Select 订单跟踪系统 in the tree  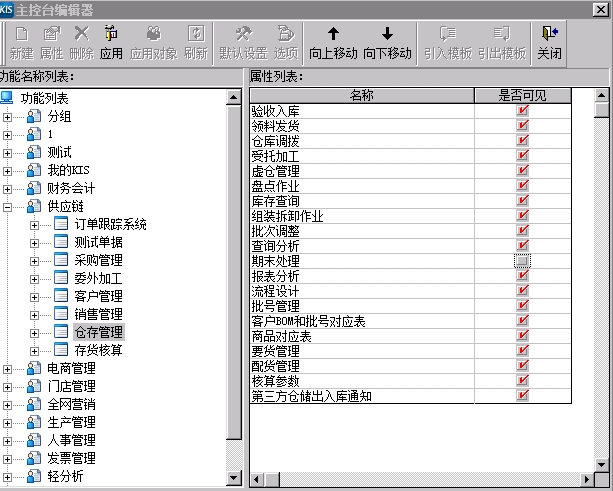(x=111, y=224)
